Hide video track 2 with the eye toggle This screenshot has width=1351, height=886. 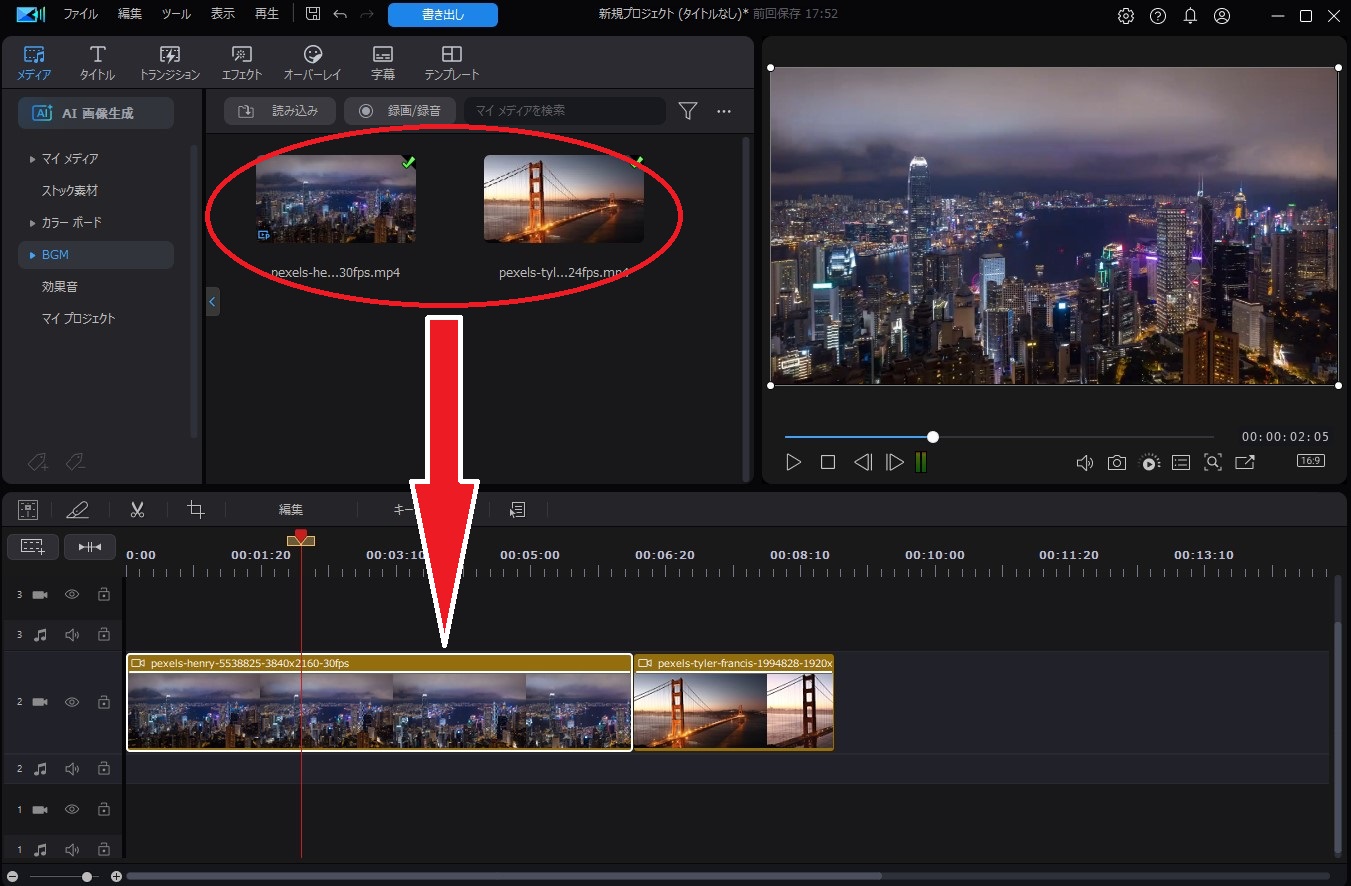pyautogui.click(x=71, y=702)
